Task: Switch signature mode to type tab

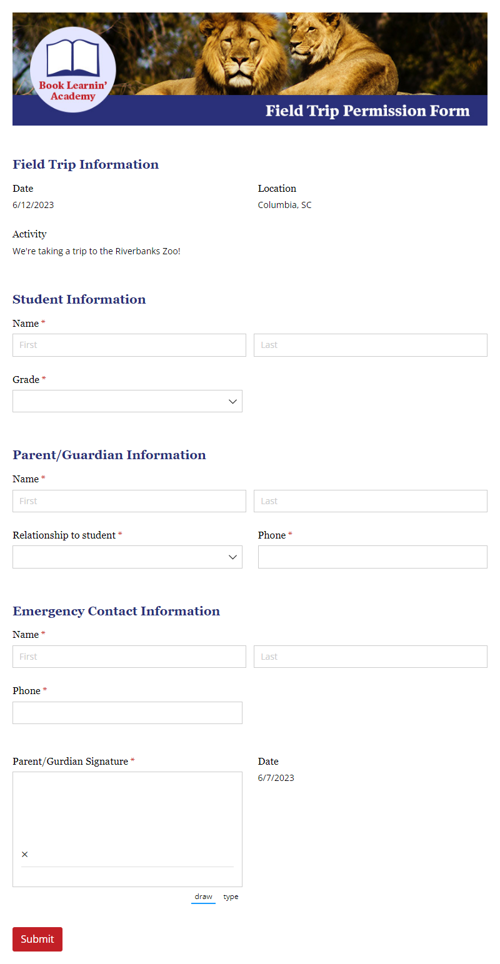Action: tap(231, 897)
